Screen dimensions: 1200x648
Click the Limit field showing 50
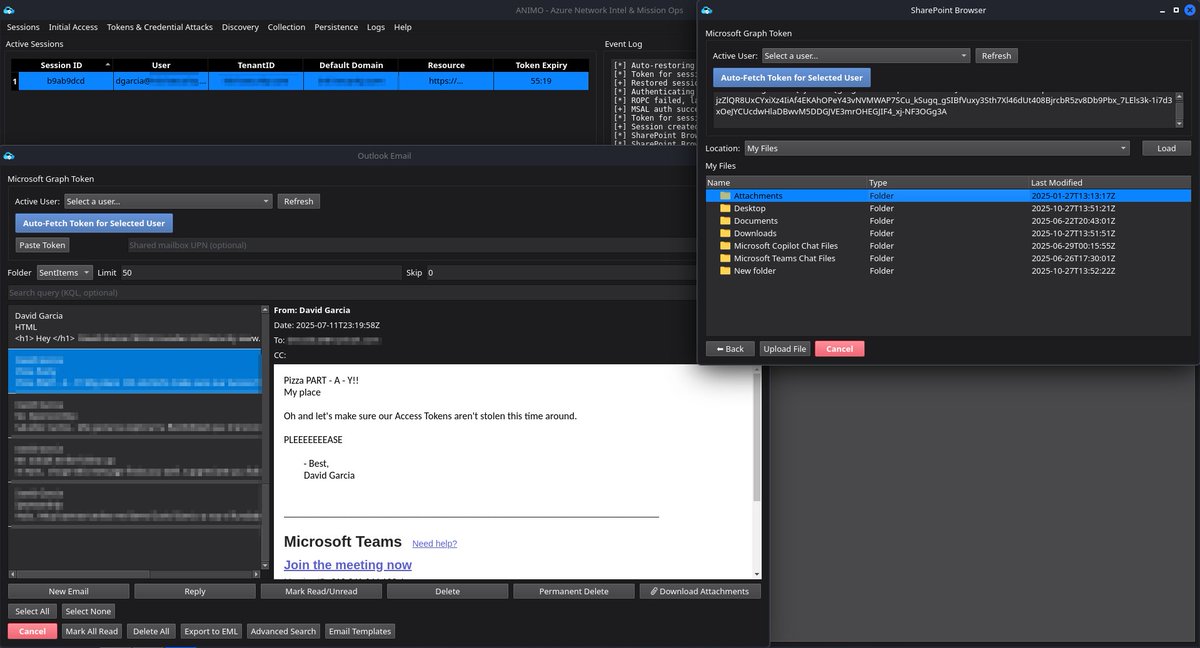(x=261, y=272)
